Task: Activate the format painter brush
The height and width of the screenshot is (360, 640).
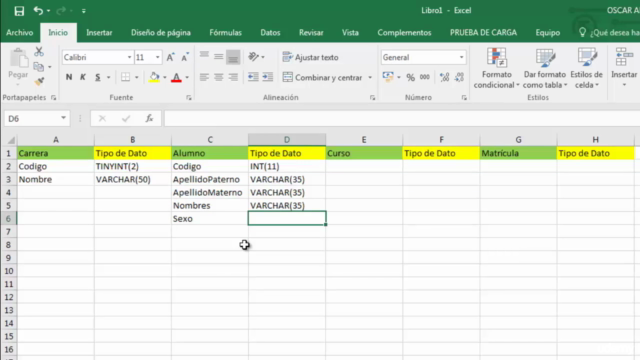Action: click(39, 82)
